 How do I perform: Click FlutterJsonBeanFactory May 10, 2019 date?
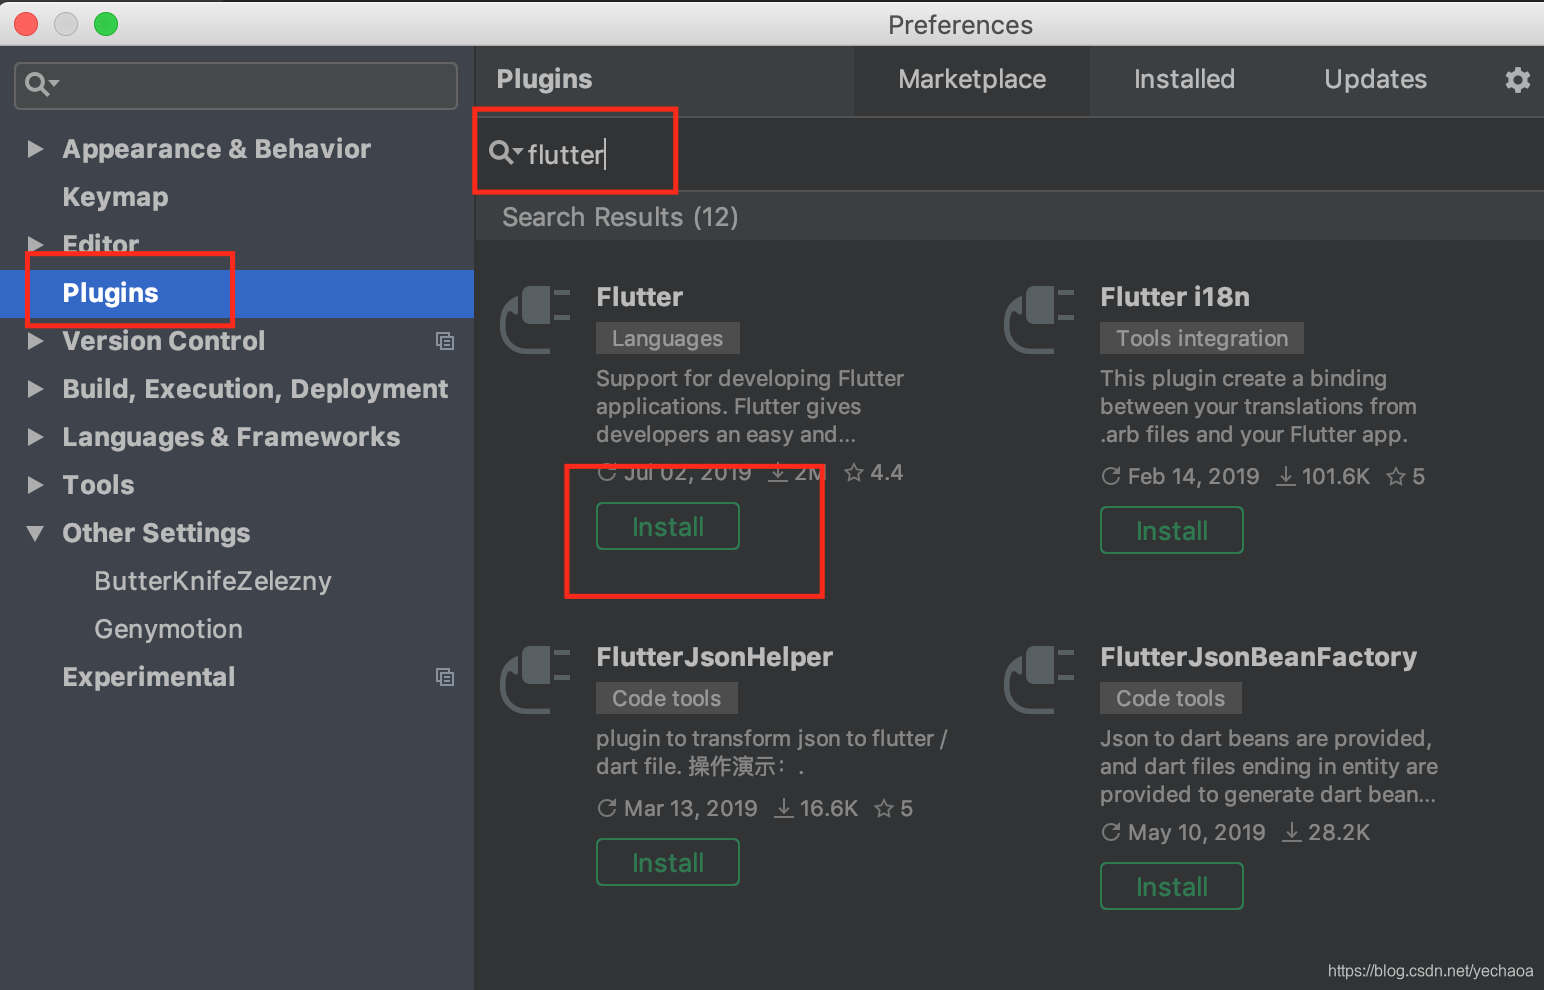click(1183, 832)
